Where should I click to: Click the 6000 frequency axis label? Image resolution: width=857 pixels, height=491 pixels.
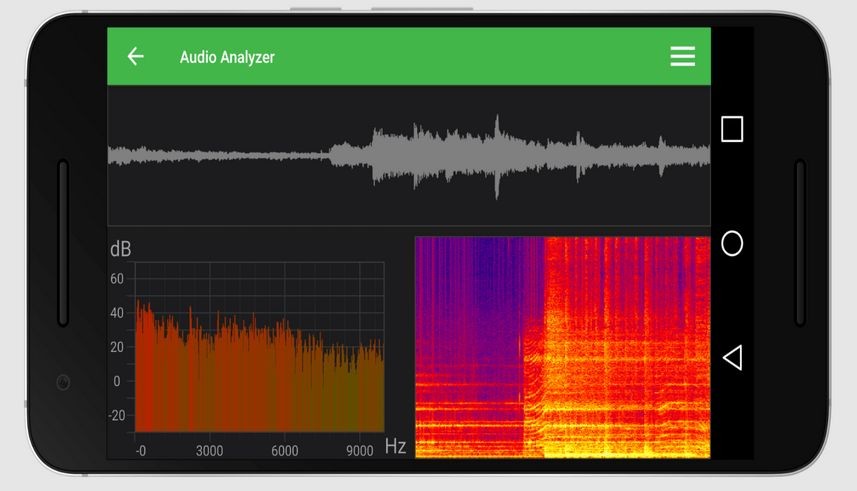click(x=285, y=451)
